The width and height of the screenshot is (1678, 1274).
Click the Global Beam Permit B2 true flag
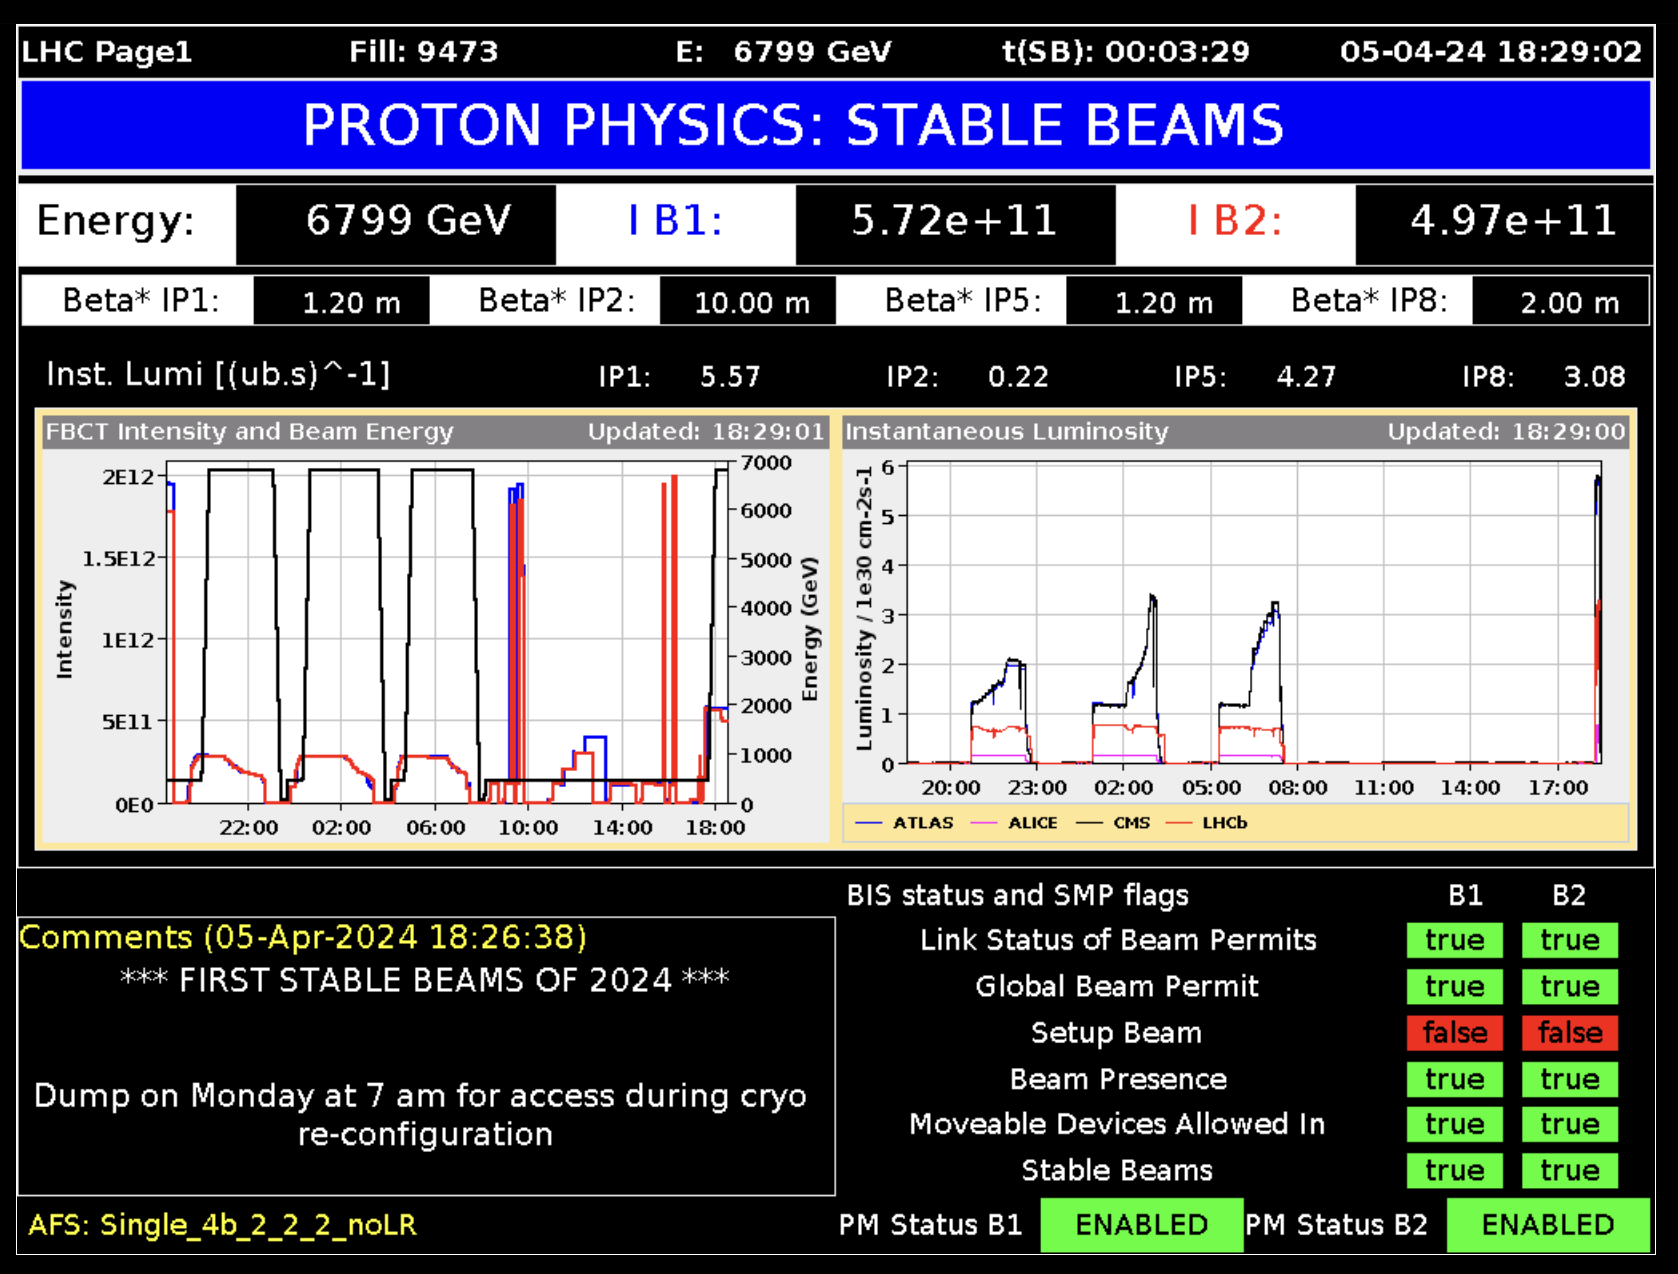coord(1569,987)
